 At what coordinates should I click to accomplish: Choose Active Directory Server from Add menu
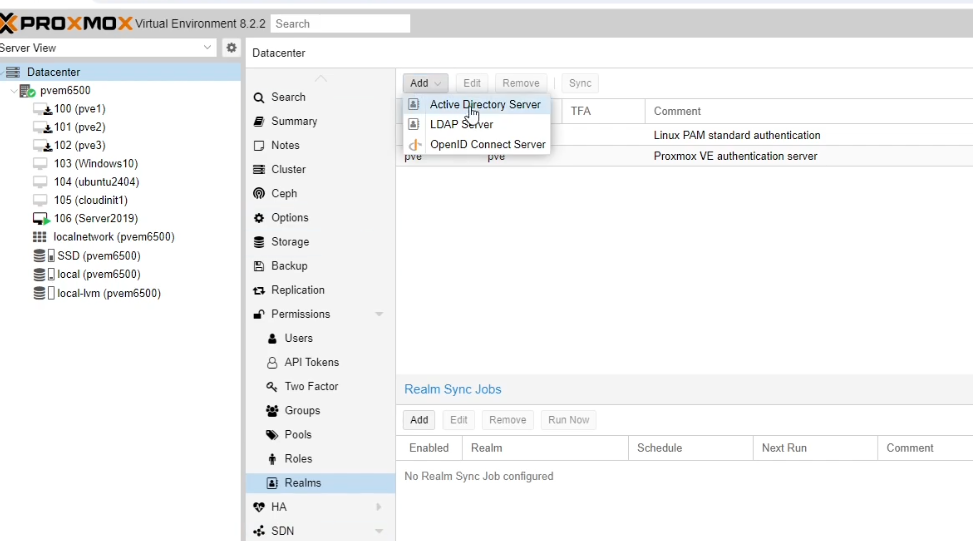coord(477,104)
